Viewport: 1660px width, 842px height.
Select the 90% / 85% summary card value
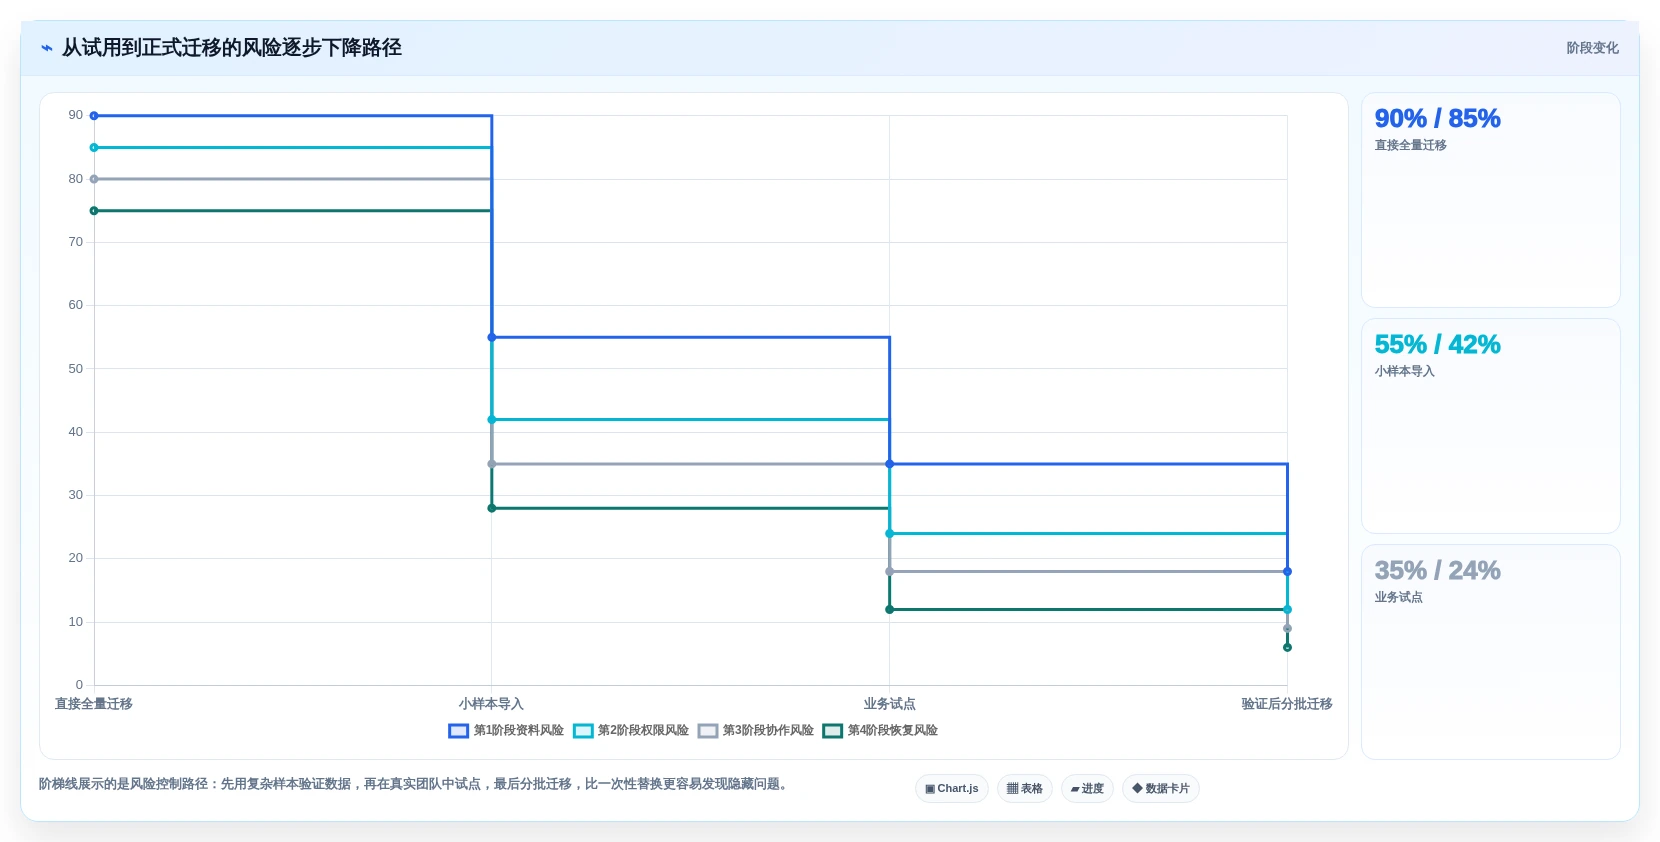[1437, 119]
